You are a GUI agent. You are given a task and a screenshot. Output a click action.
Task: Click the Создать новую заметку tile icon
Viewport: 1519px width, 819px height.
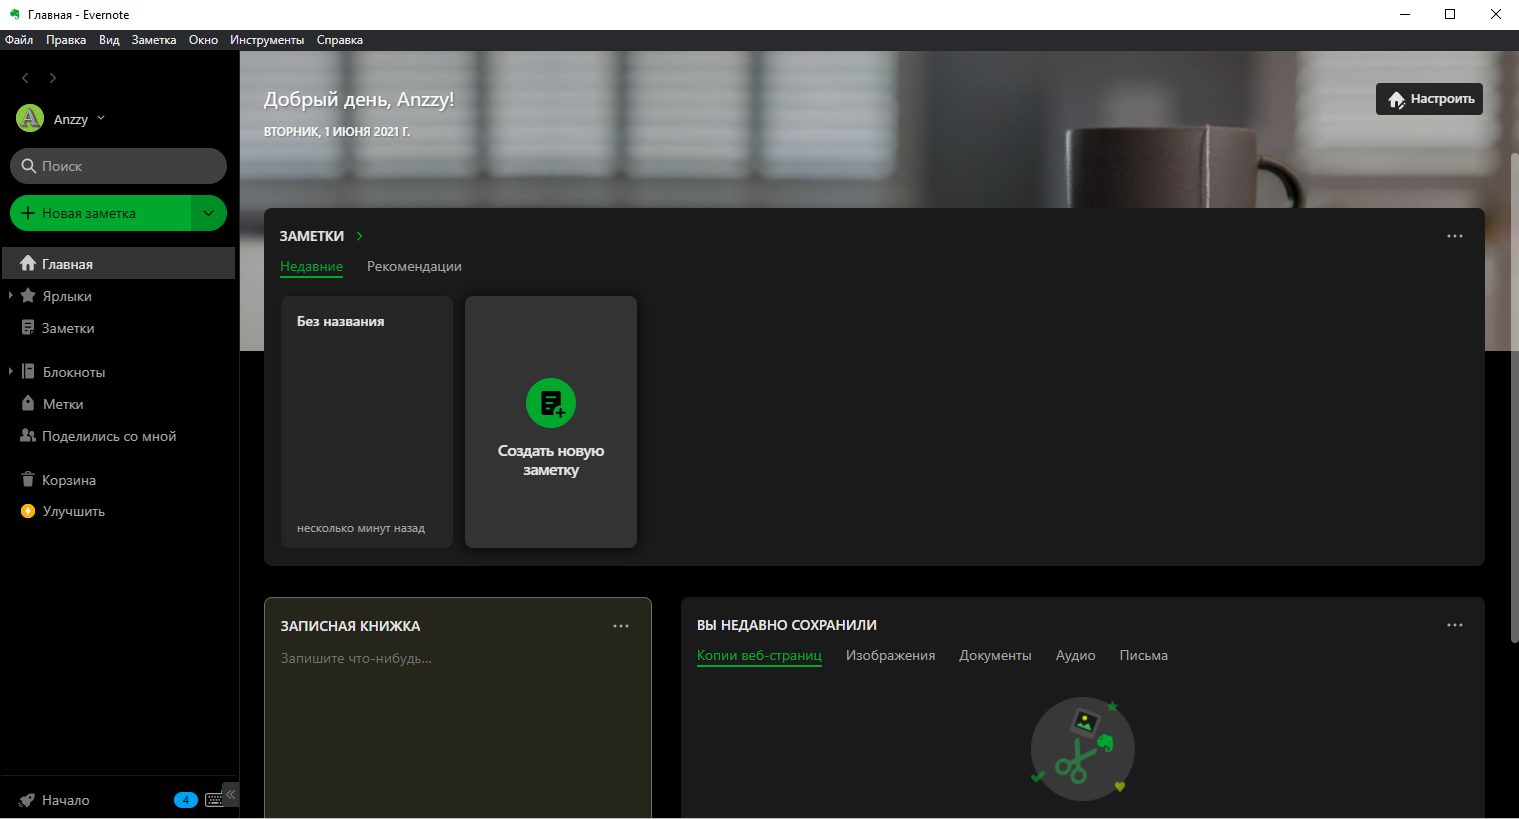point(550,403)
